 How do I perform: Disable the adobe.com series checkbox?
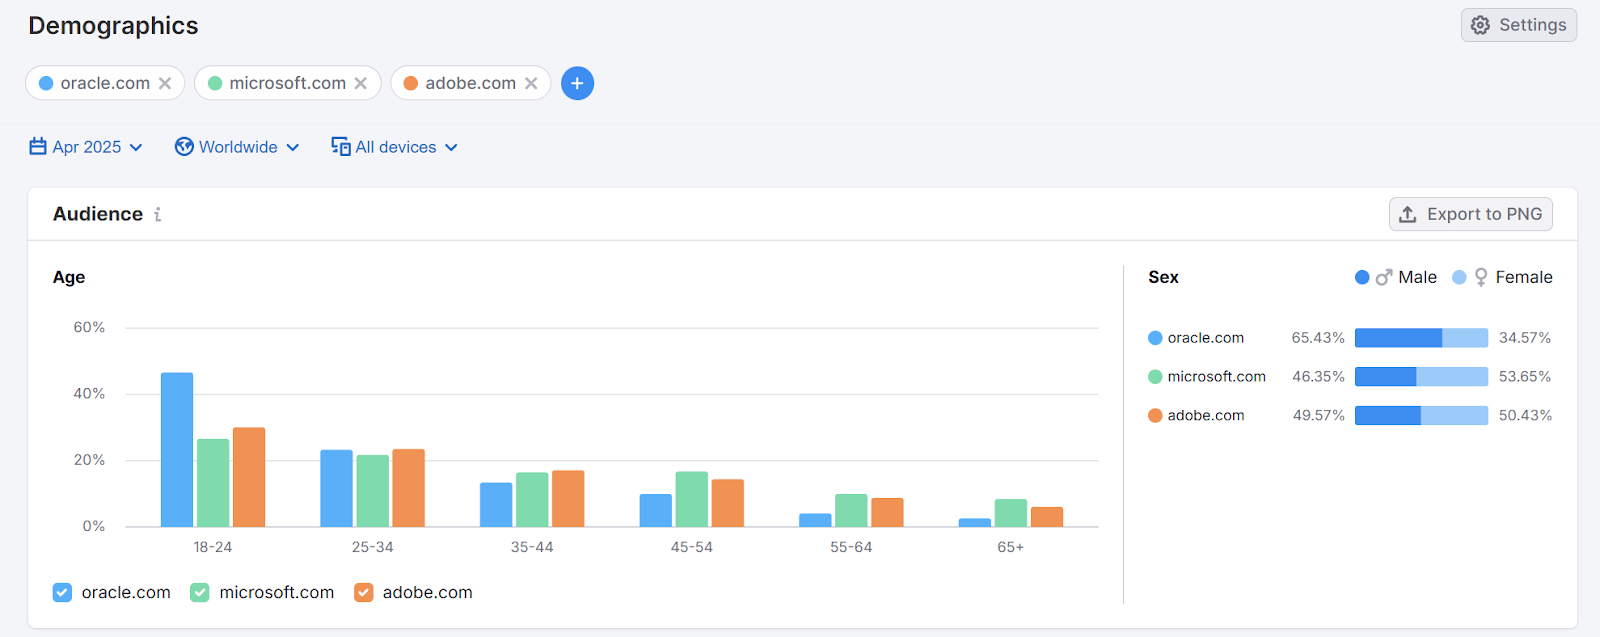click(363, 593)
